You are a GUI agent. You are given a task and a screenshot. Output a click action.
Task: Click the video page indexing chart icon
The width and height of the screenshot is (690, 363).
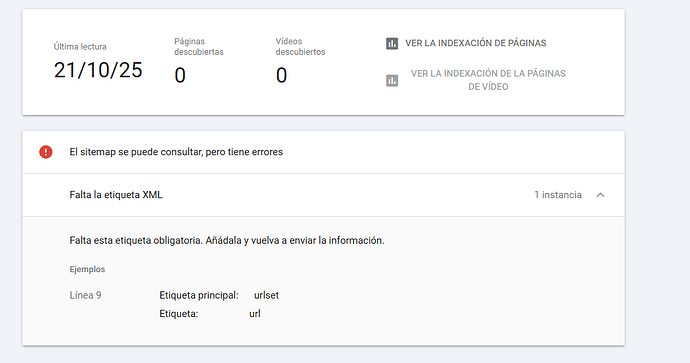[392, 80]
